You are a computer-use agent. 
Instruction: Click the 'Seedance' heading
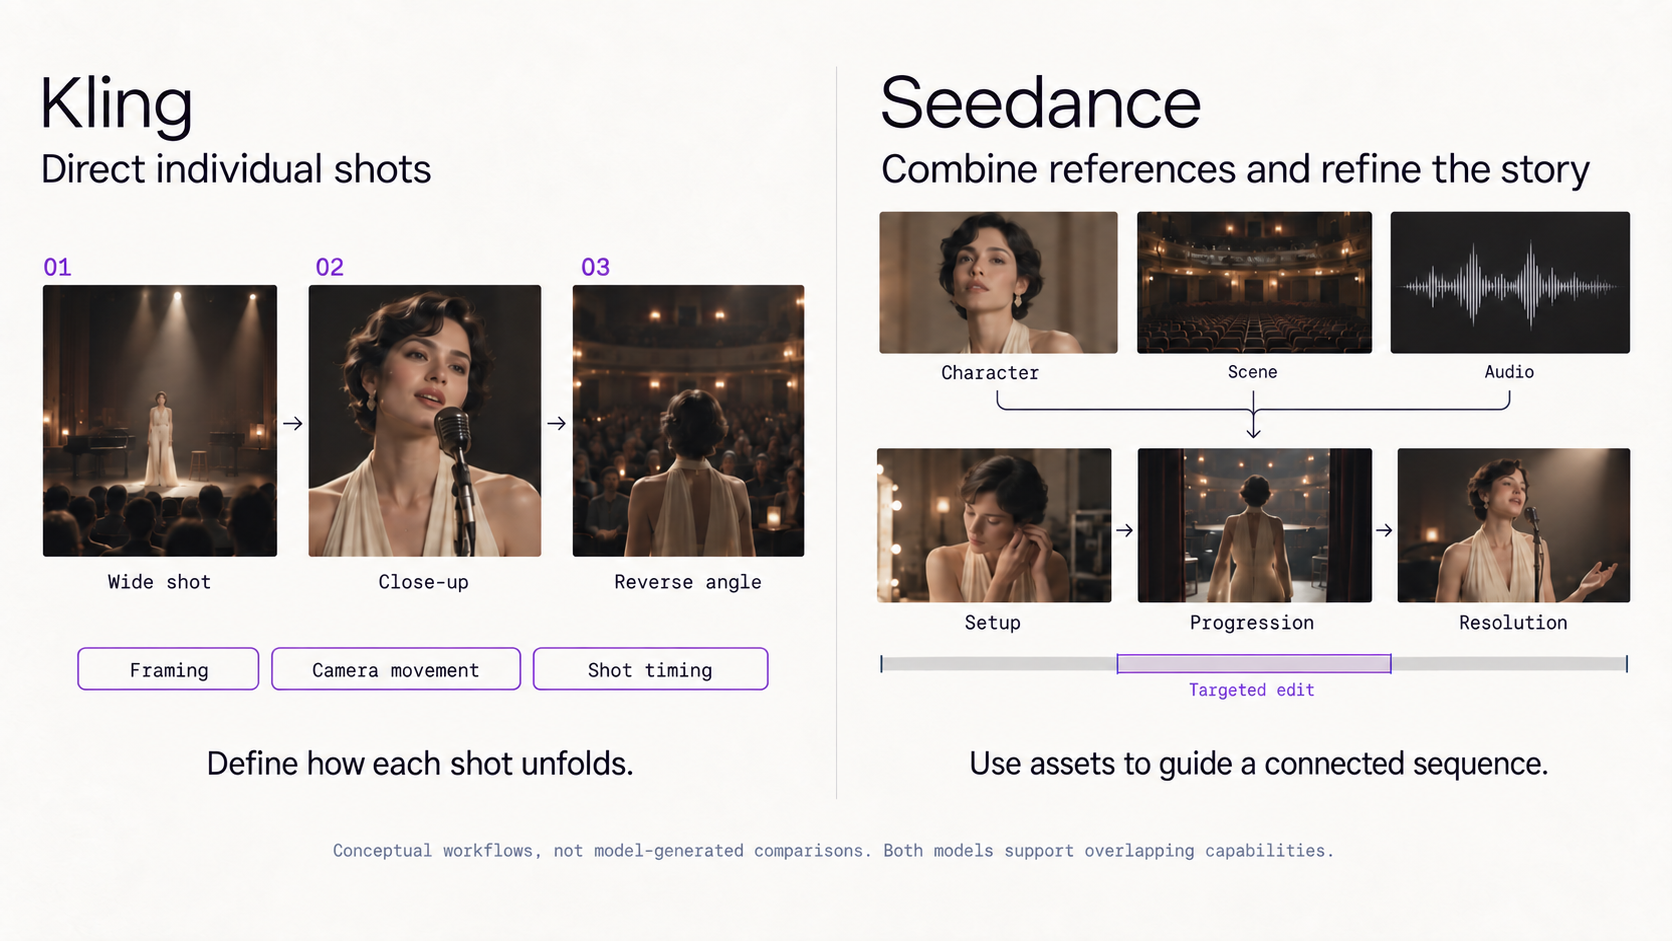[1040, 102]
